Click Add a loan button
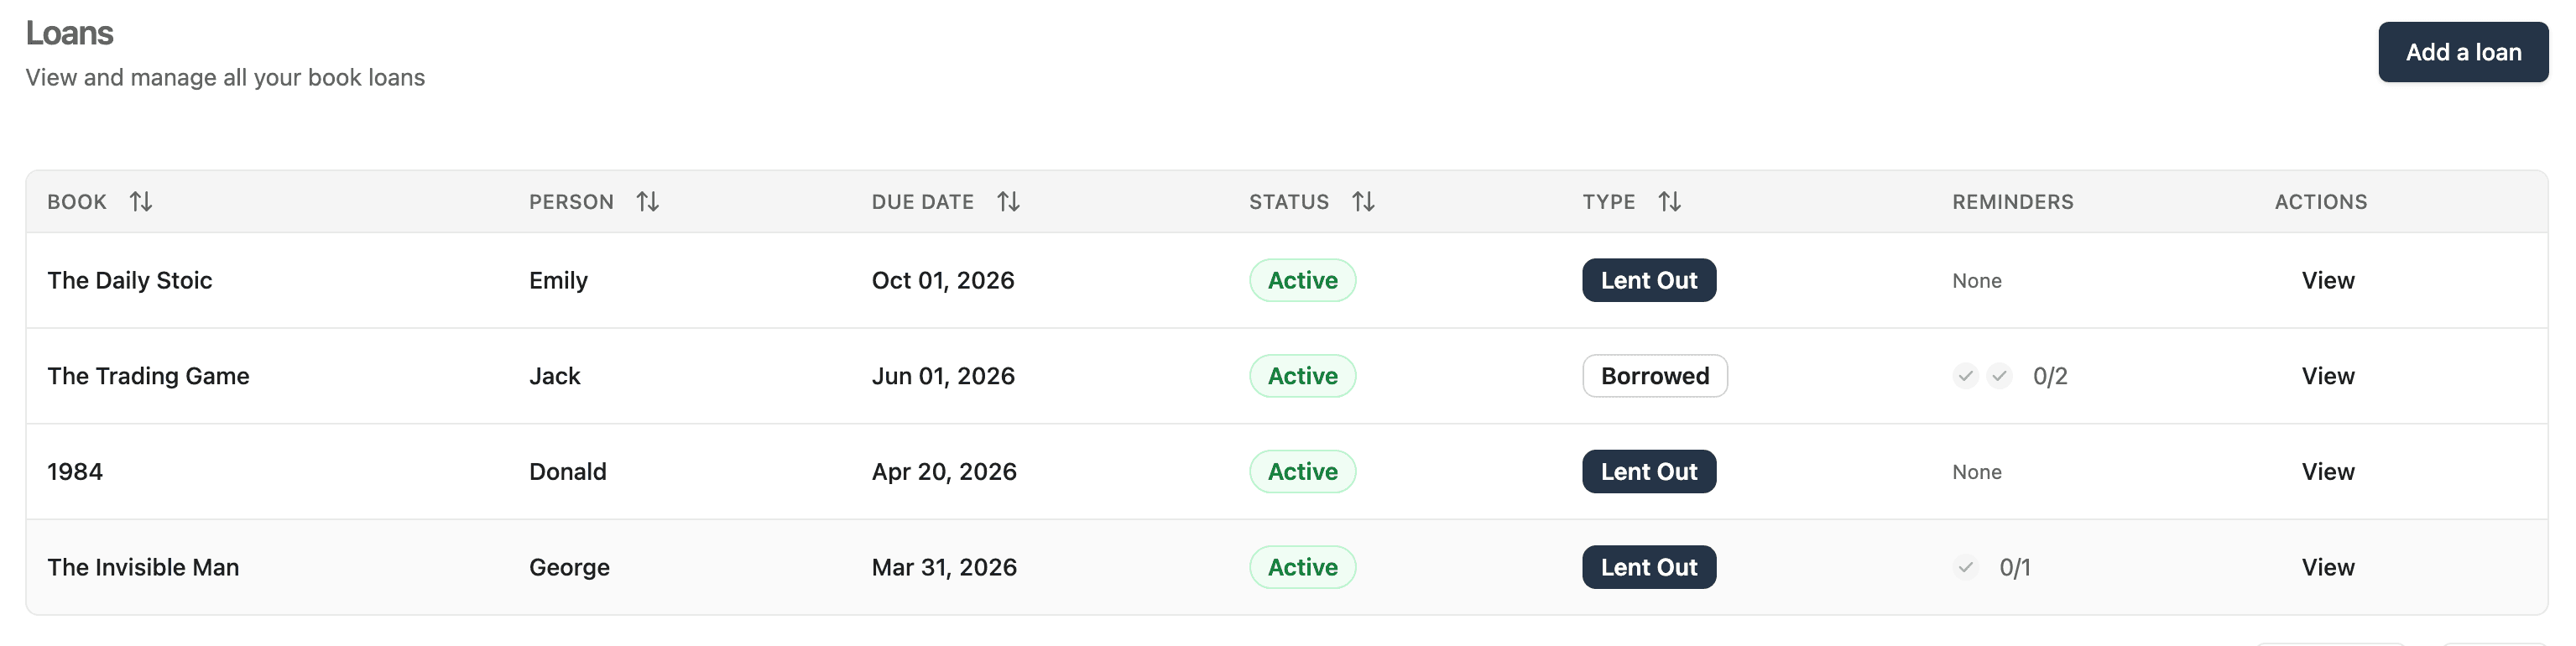This screenshot has width=2576, height=646. pyautogui.click(x=2462, y=52)
